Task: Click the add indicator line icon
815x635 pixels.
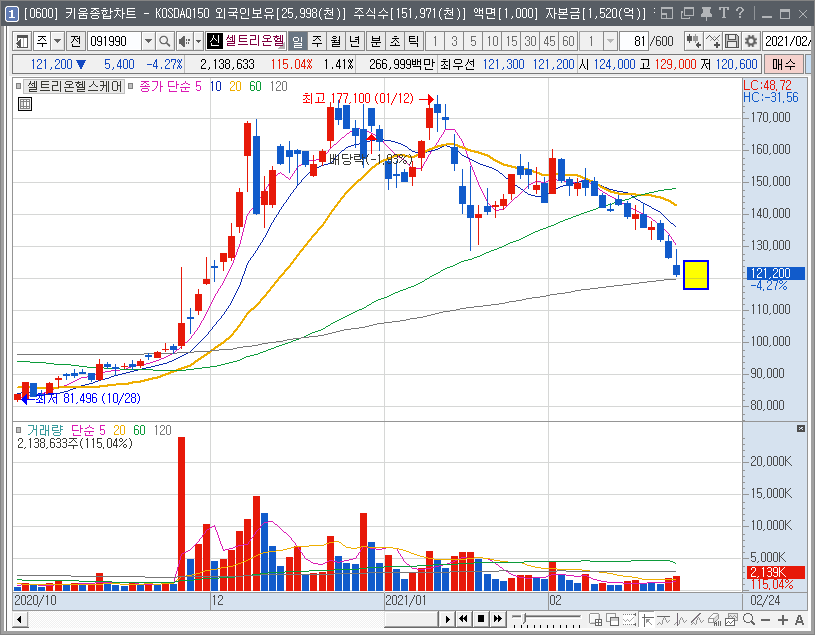Action: pos(713,41)
